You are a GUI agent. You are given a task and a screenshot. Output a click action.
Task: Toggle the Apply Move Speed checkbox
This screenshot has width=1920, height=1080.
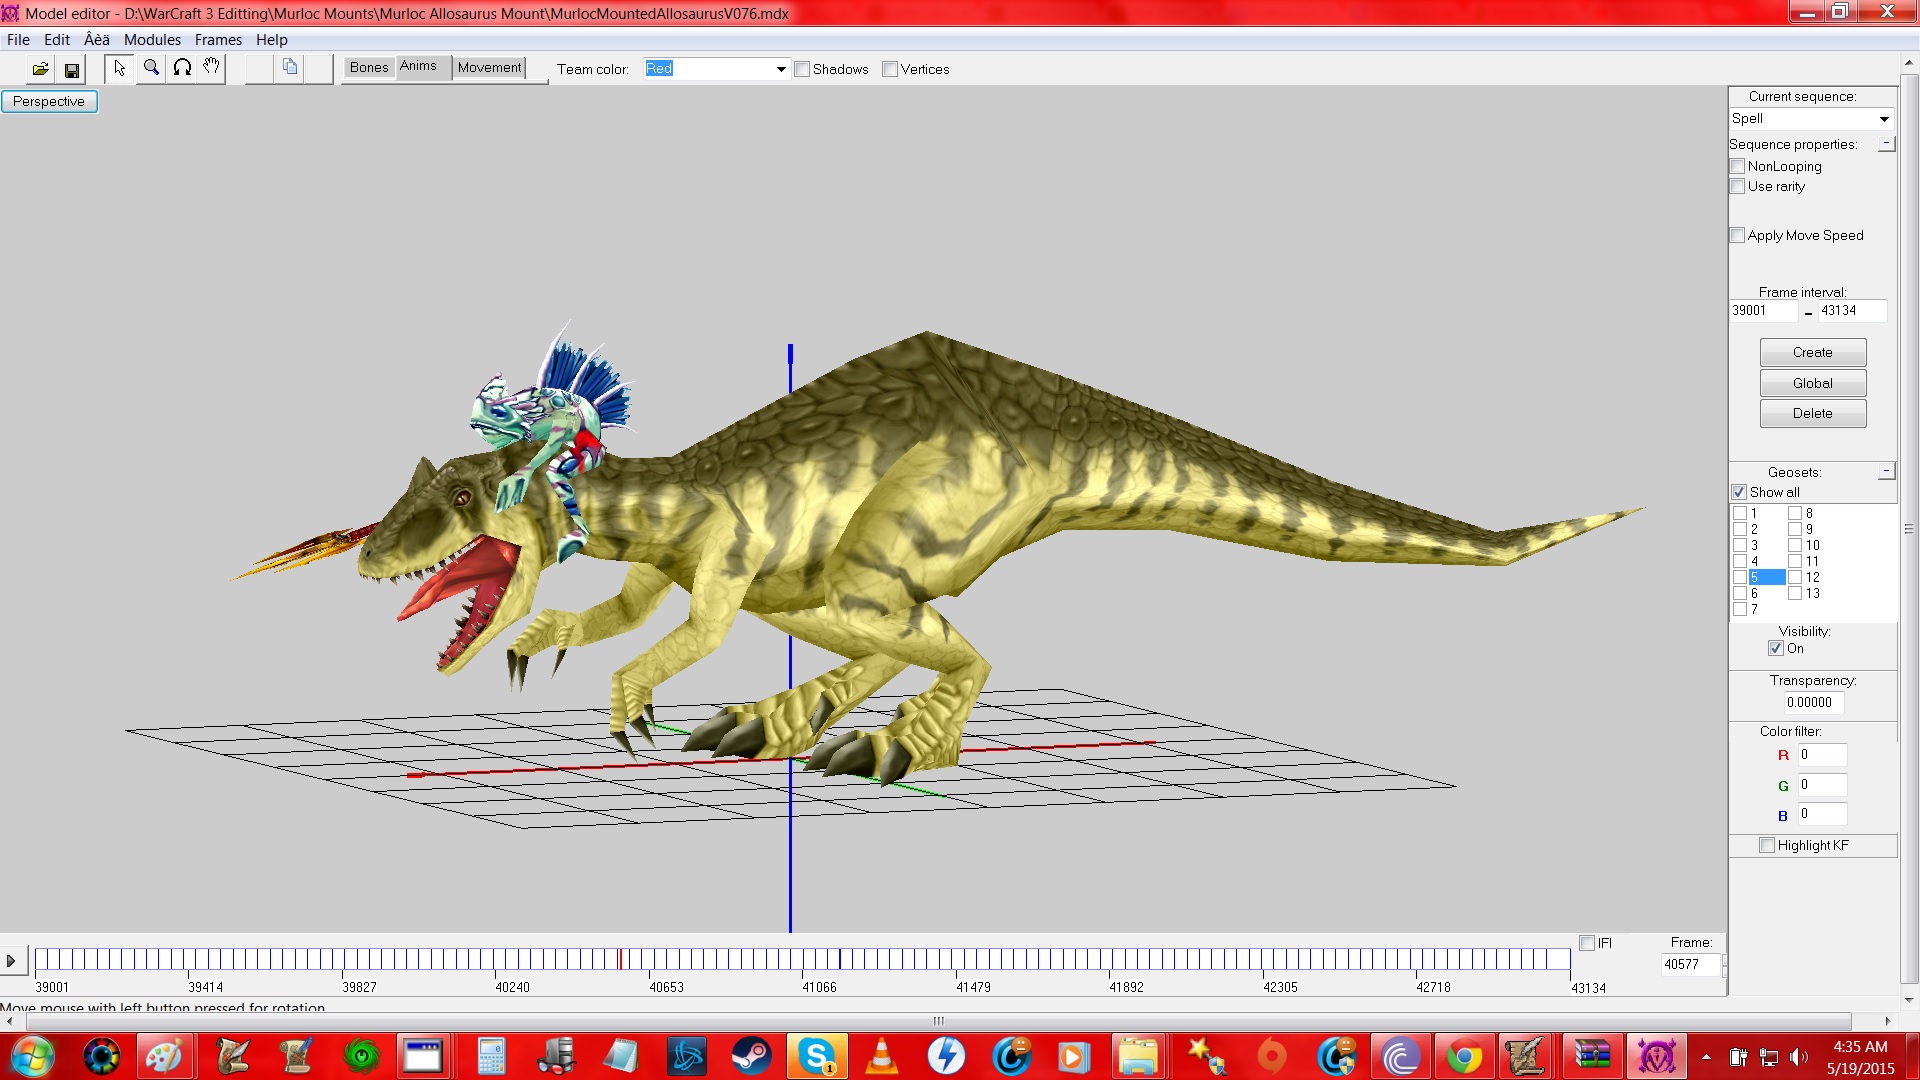[1738, 235]
